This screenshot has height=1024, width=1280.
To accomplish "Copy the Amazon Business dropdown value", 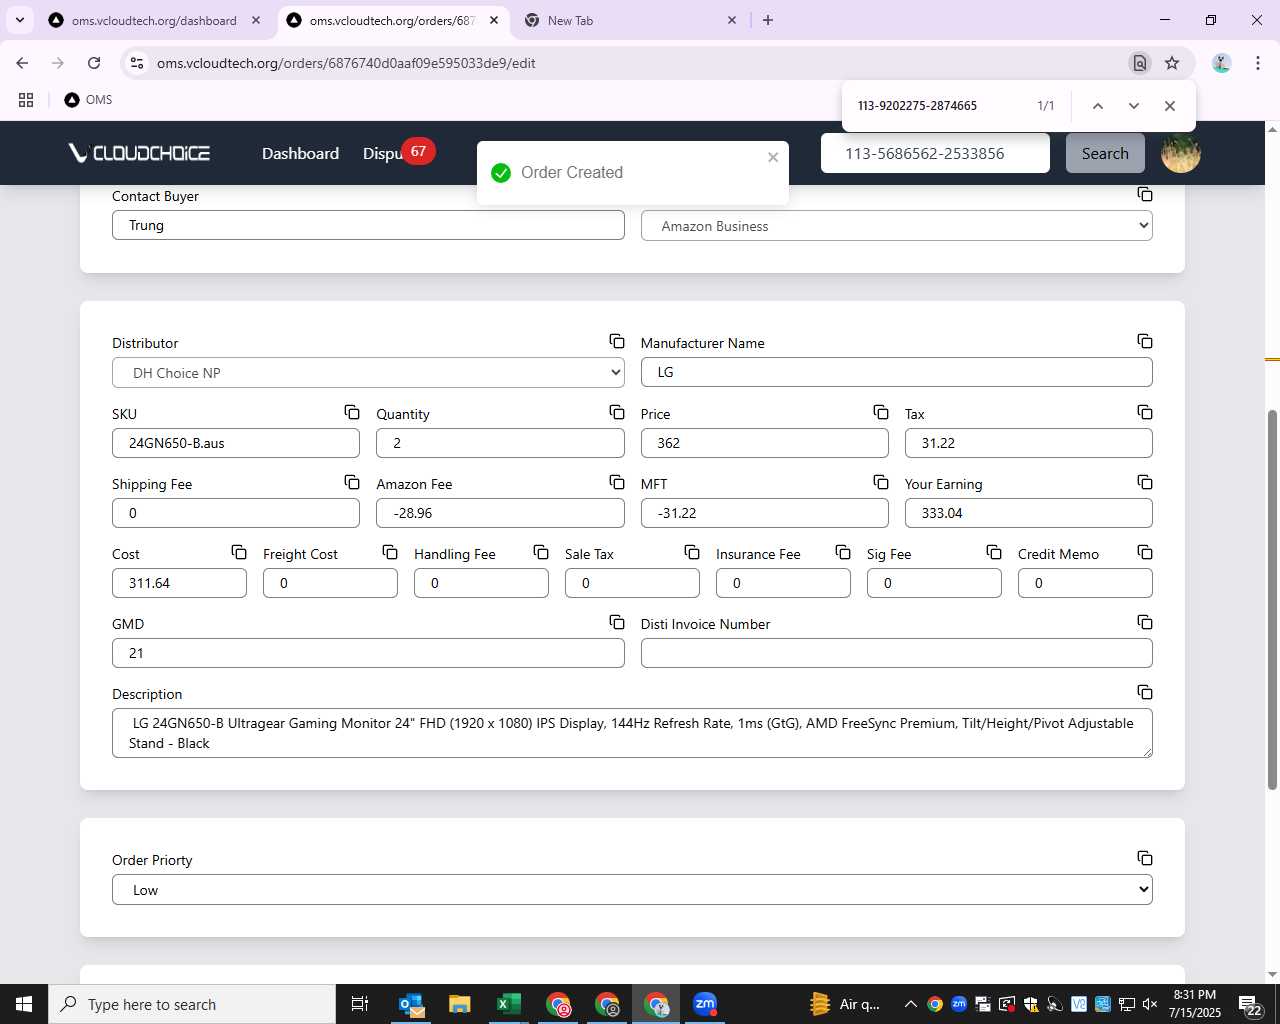I will coord(1145,194).
